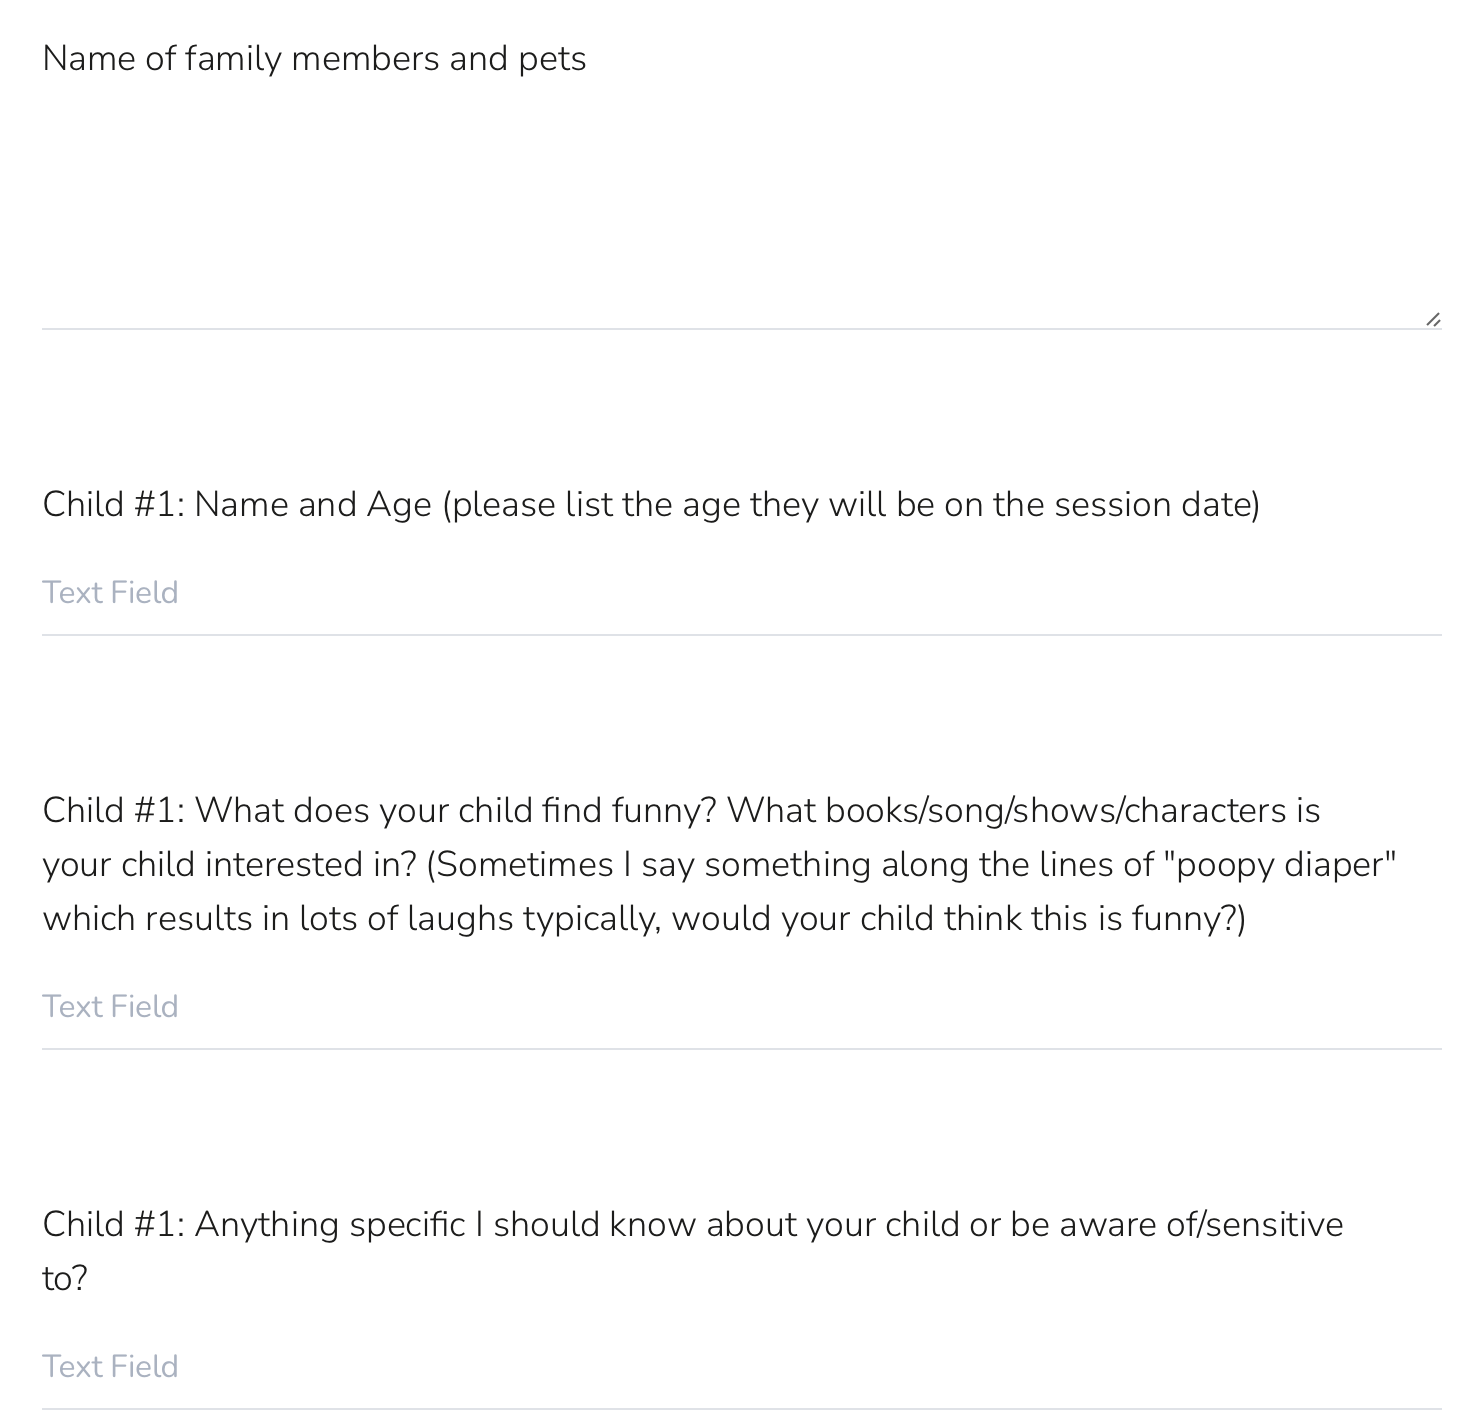This screenshot has height=1410, width=1478.
Task: Click the word 'to?' ending the last question
Action: coord(65,1279)
